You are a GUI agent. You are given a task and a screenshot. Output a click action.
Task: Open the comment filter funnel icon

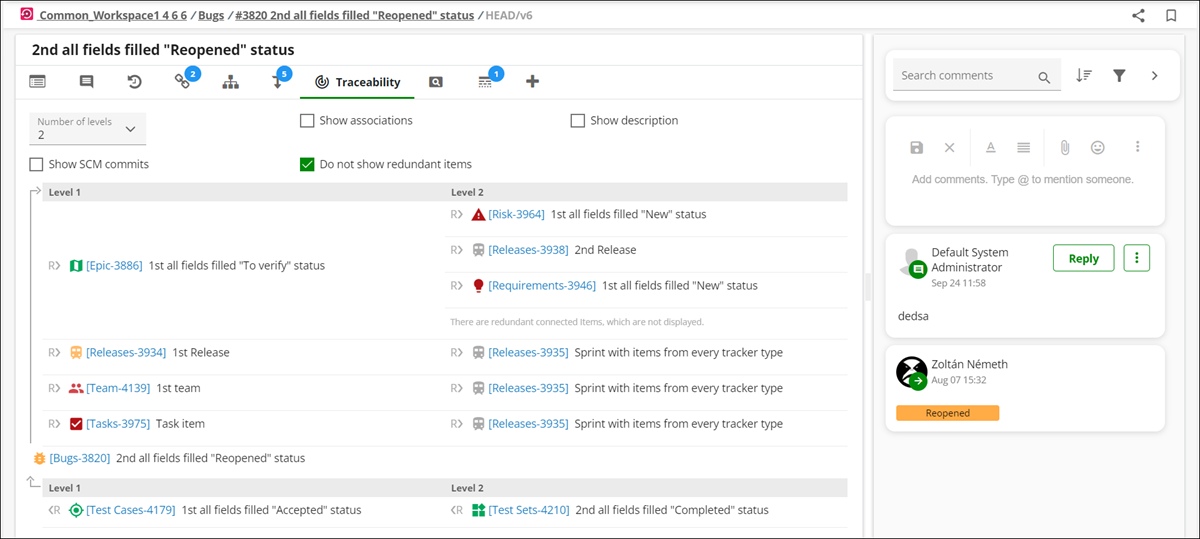1120,75
